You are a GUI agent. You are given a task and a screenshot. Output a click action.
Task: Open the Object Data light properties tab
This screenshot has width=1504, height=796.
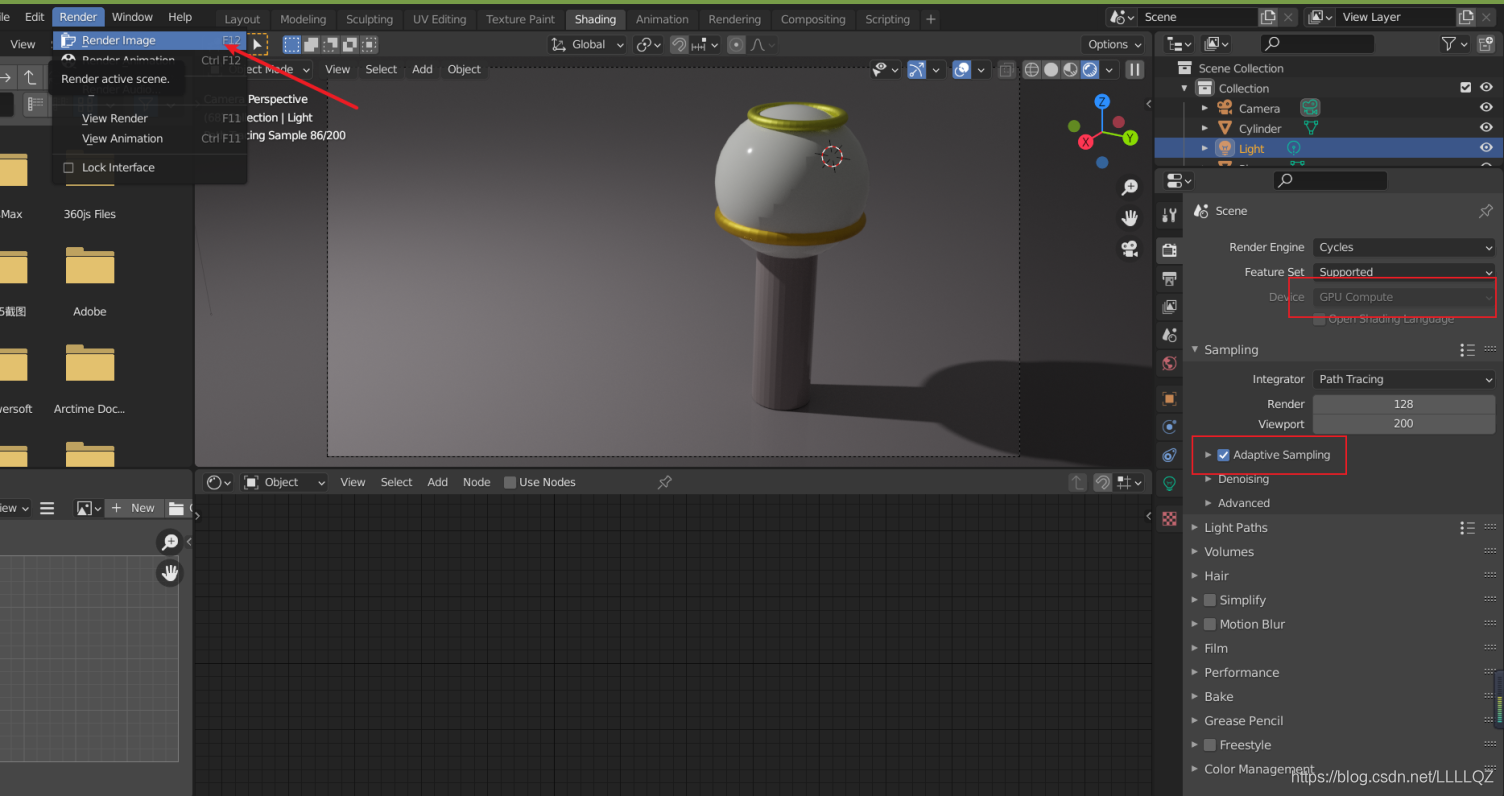point(1169,484)
